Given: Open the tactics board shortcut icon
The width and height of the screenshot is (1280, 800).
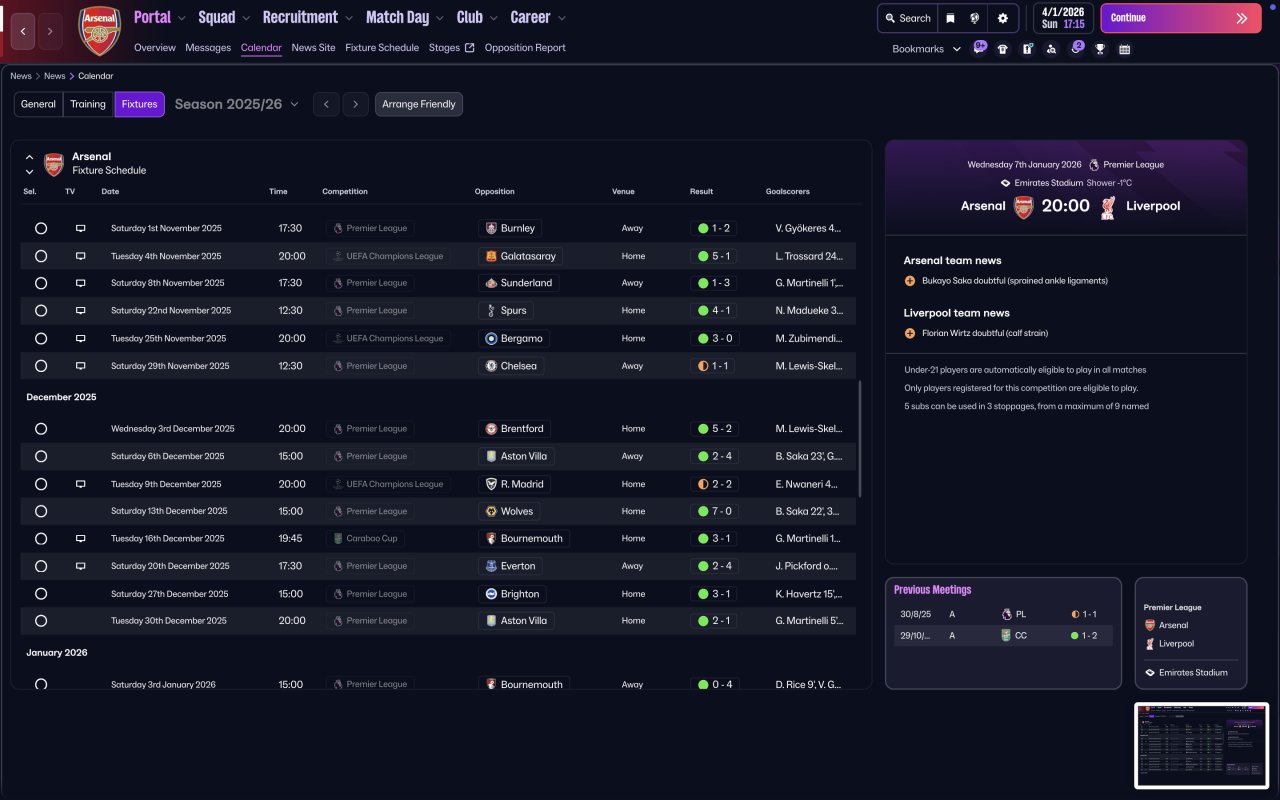Looking at the screenshot, I should (1027, 49).
